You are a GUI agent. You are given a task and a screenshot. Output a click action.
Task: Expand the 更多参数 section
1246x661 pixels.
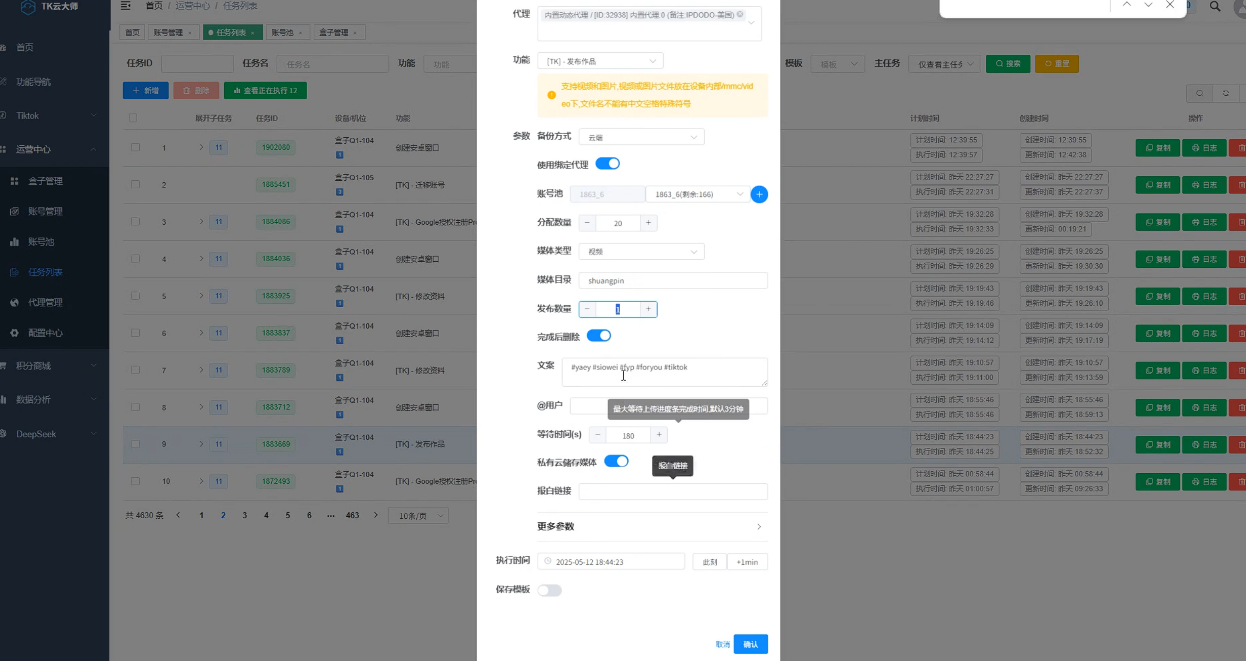(x=652, y=526)
